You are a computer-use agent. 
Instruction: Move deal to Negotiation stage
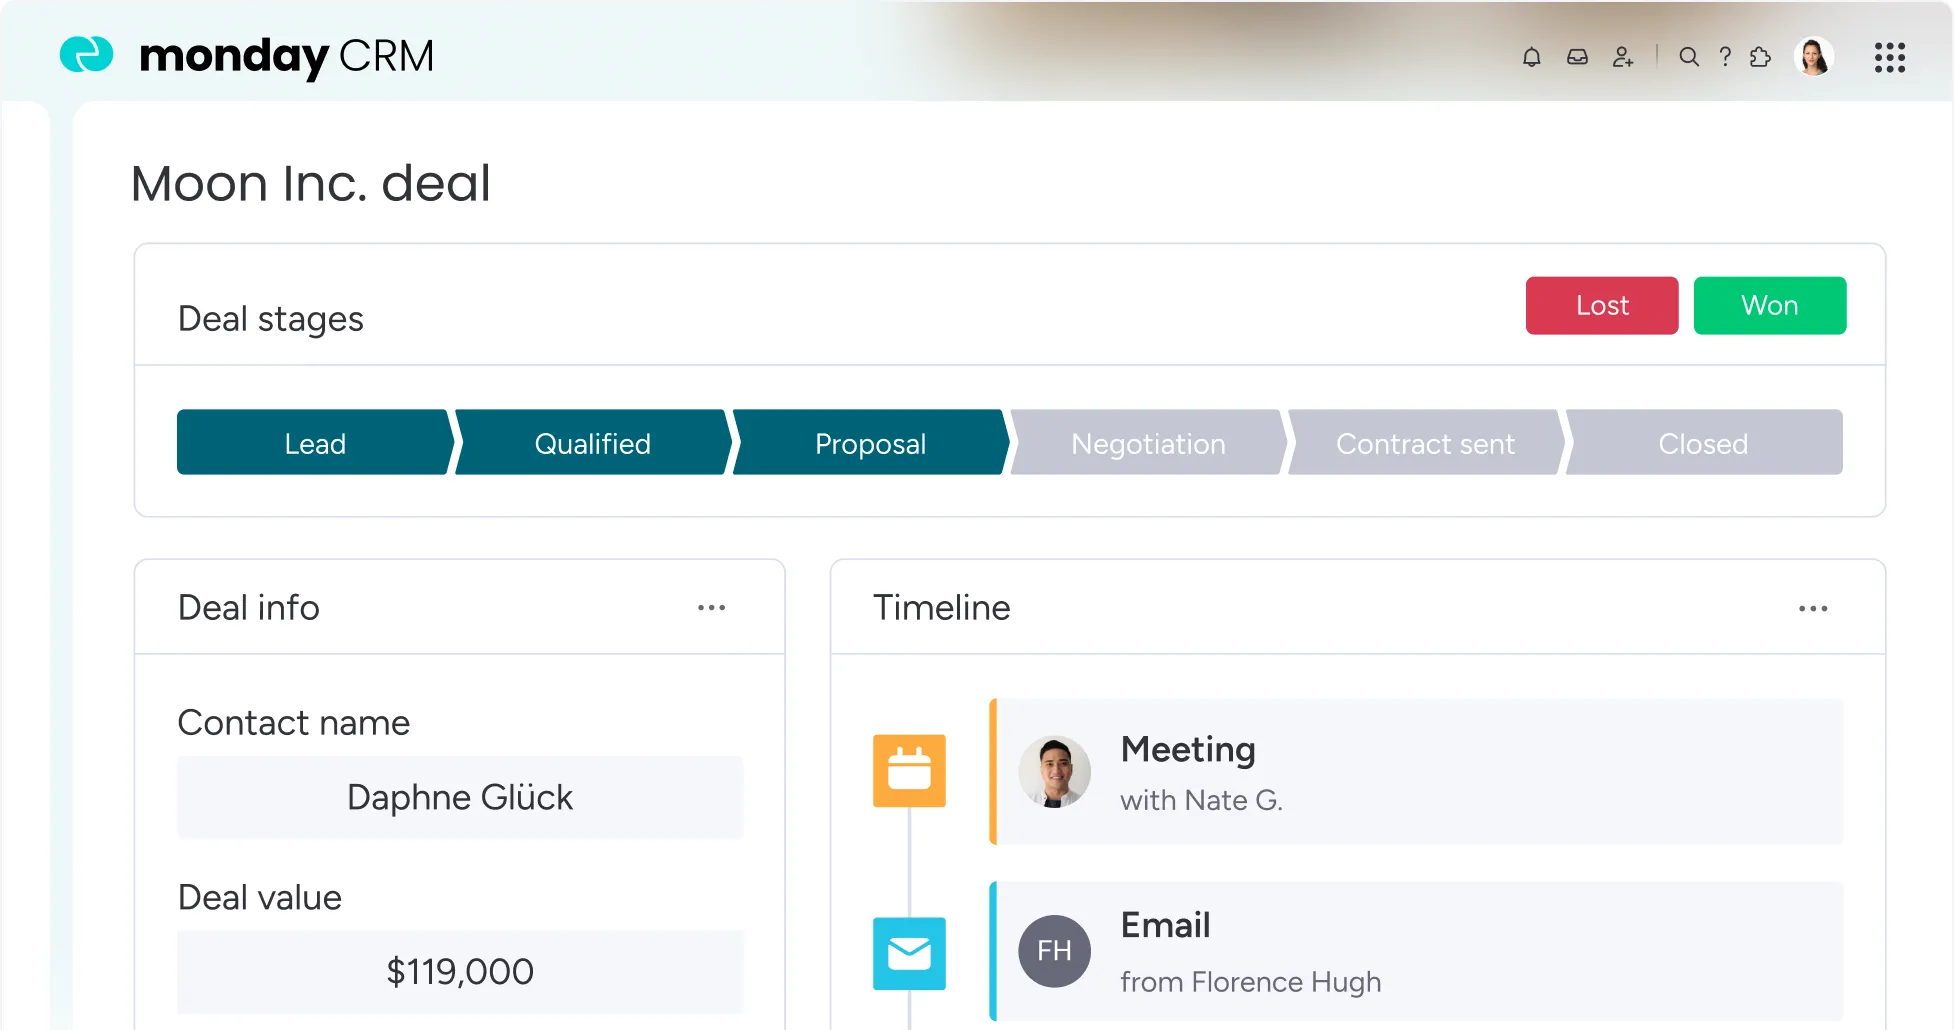point(1148,442)
